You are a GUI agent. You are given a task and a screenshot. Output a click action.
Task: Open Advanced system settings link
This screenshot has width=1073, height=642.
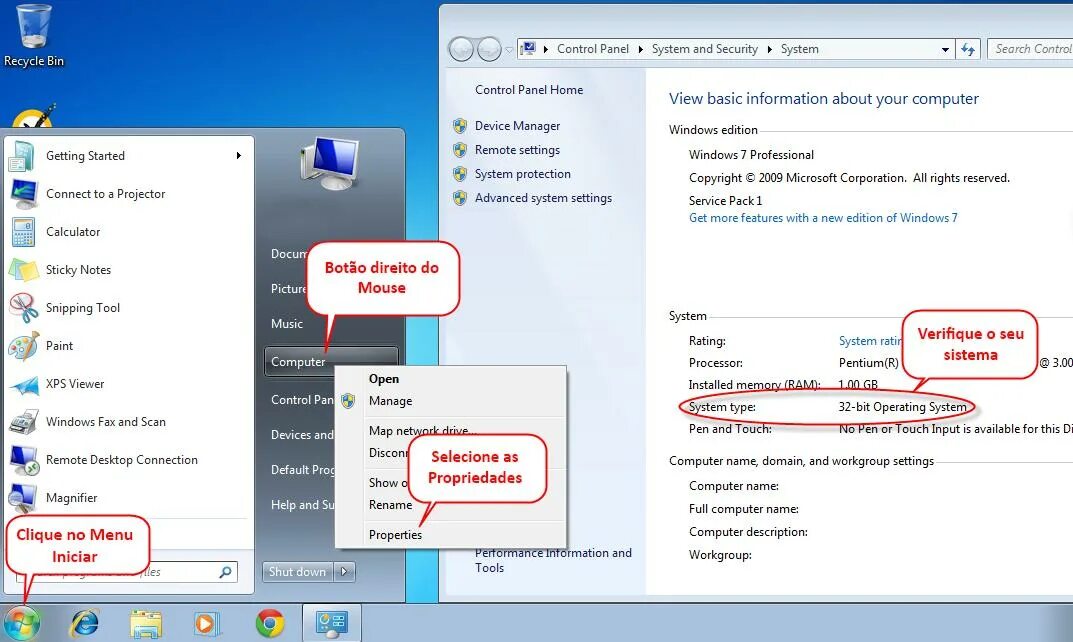[543, 198]
